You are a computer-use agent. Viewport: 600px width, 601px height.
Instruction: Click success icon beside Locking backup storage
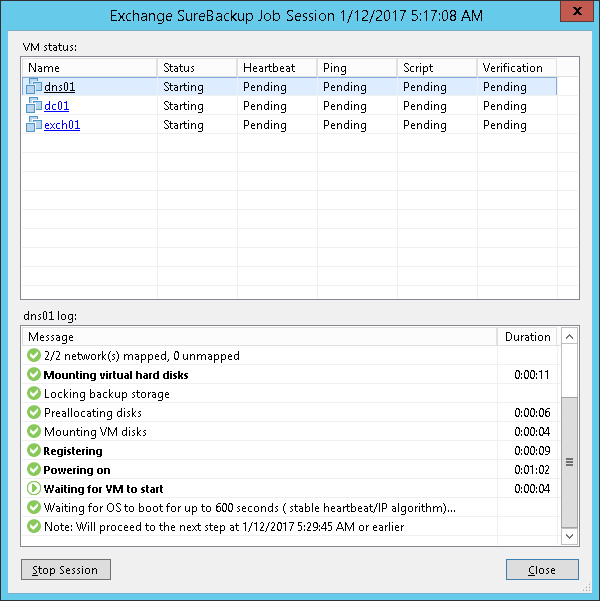click(x=34, y=393)
